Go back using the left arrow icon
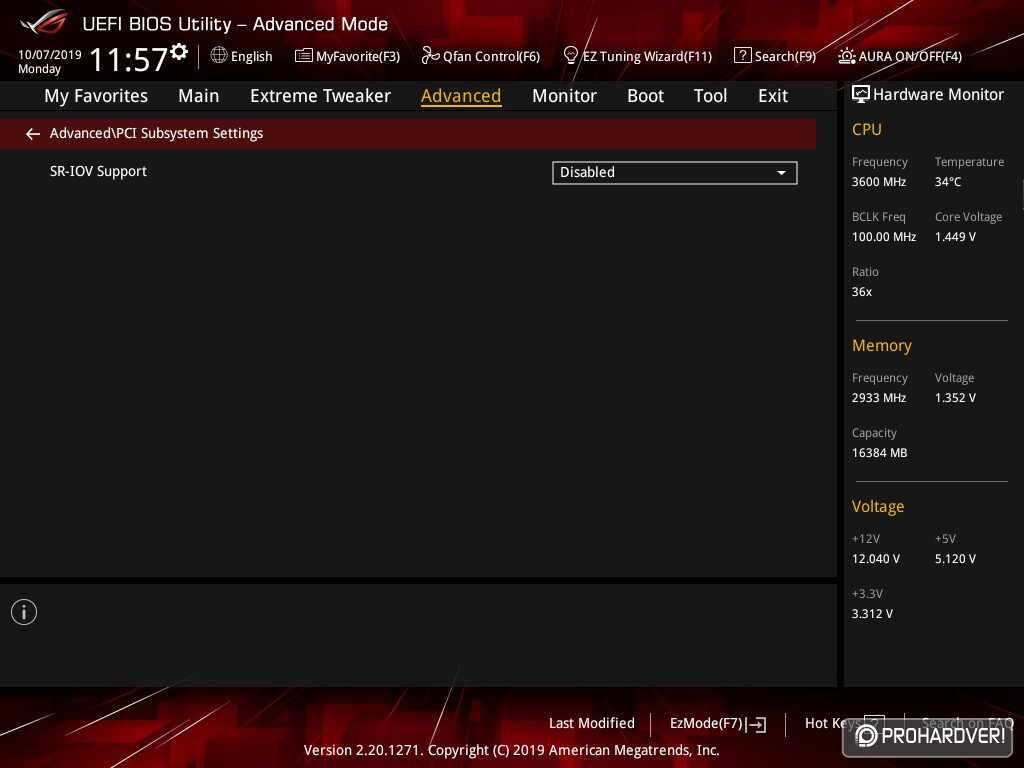The image size is (1024, 768). [x=33, y=134]
